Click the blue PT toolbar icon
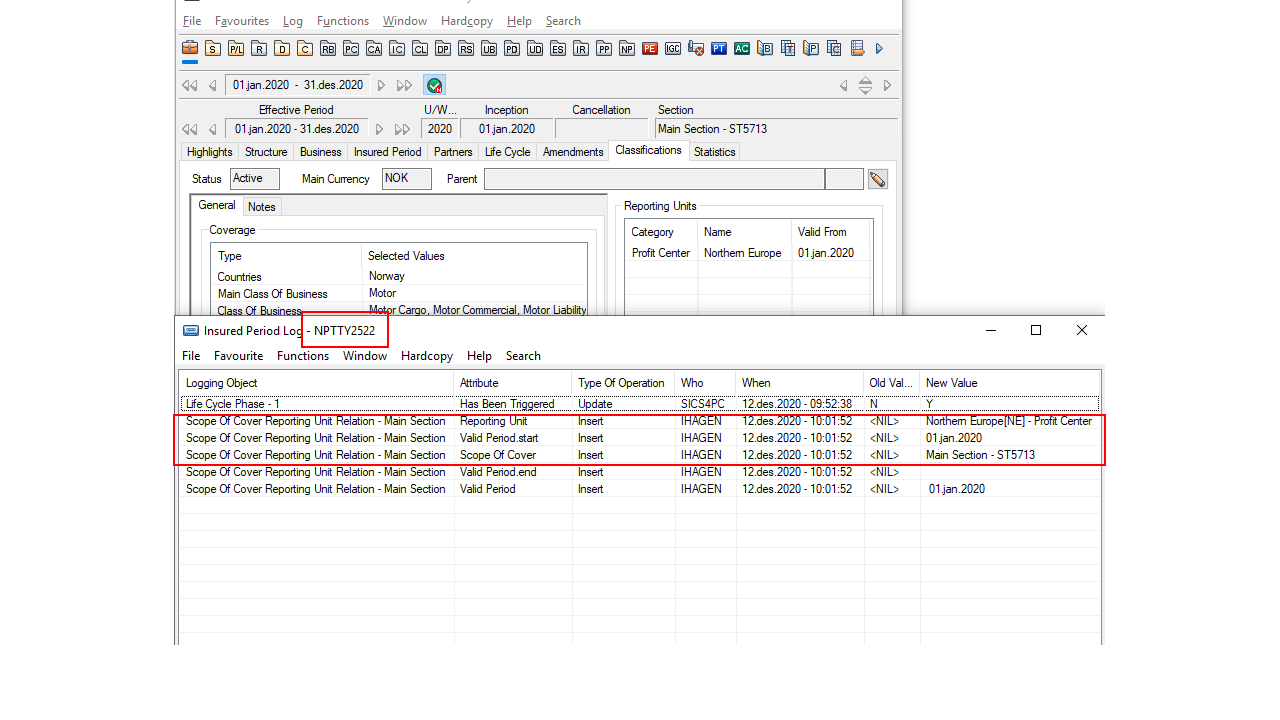This screenshot has width=1280, height=720. (719, 48)
